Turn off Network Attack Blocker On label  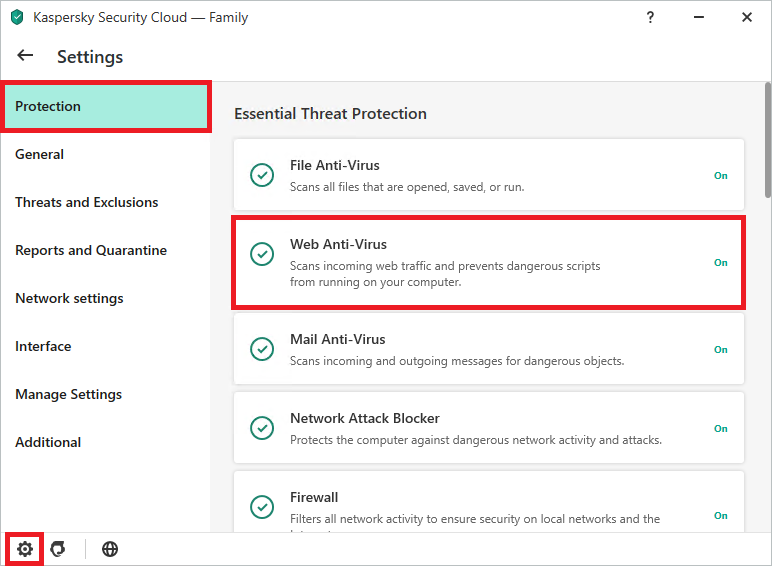tap(721, 429)
